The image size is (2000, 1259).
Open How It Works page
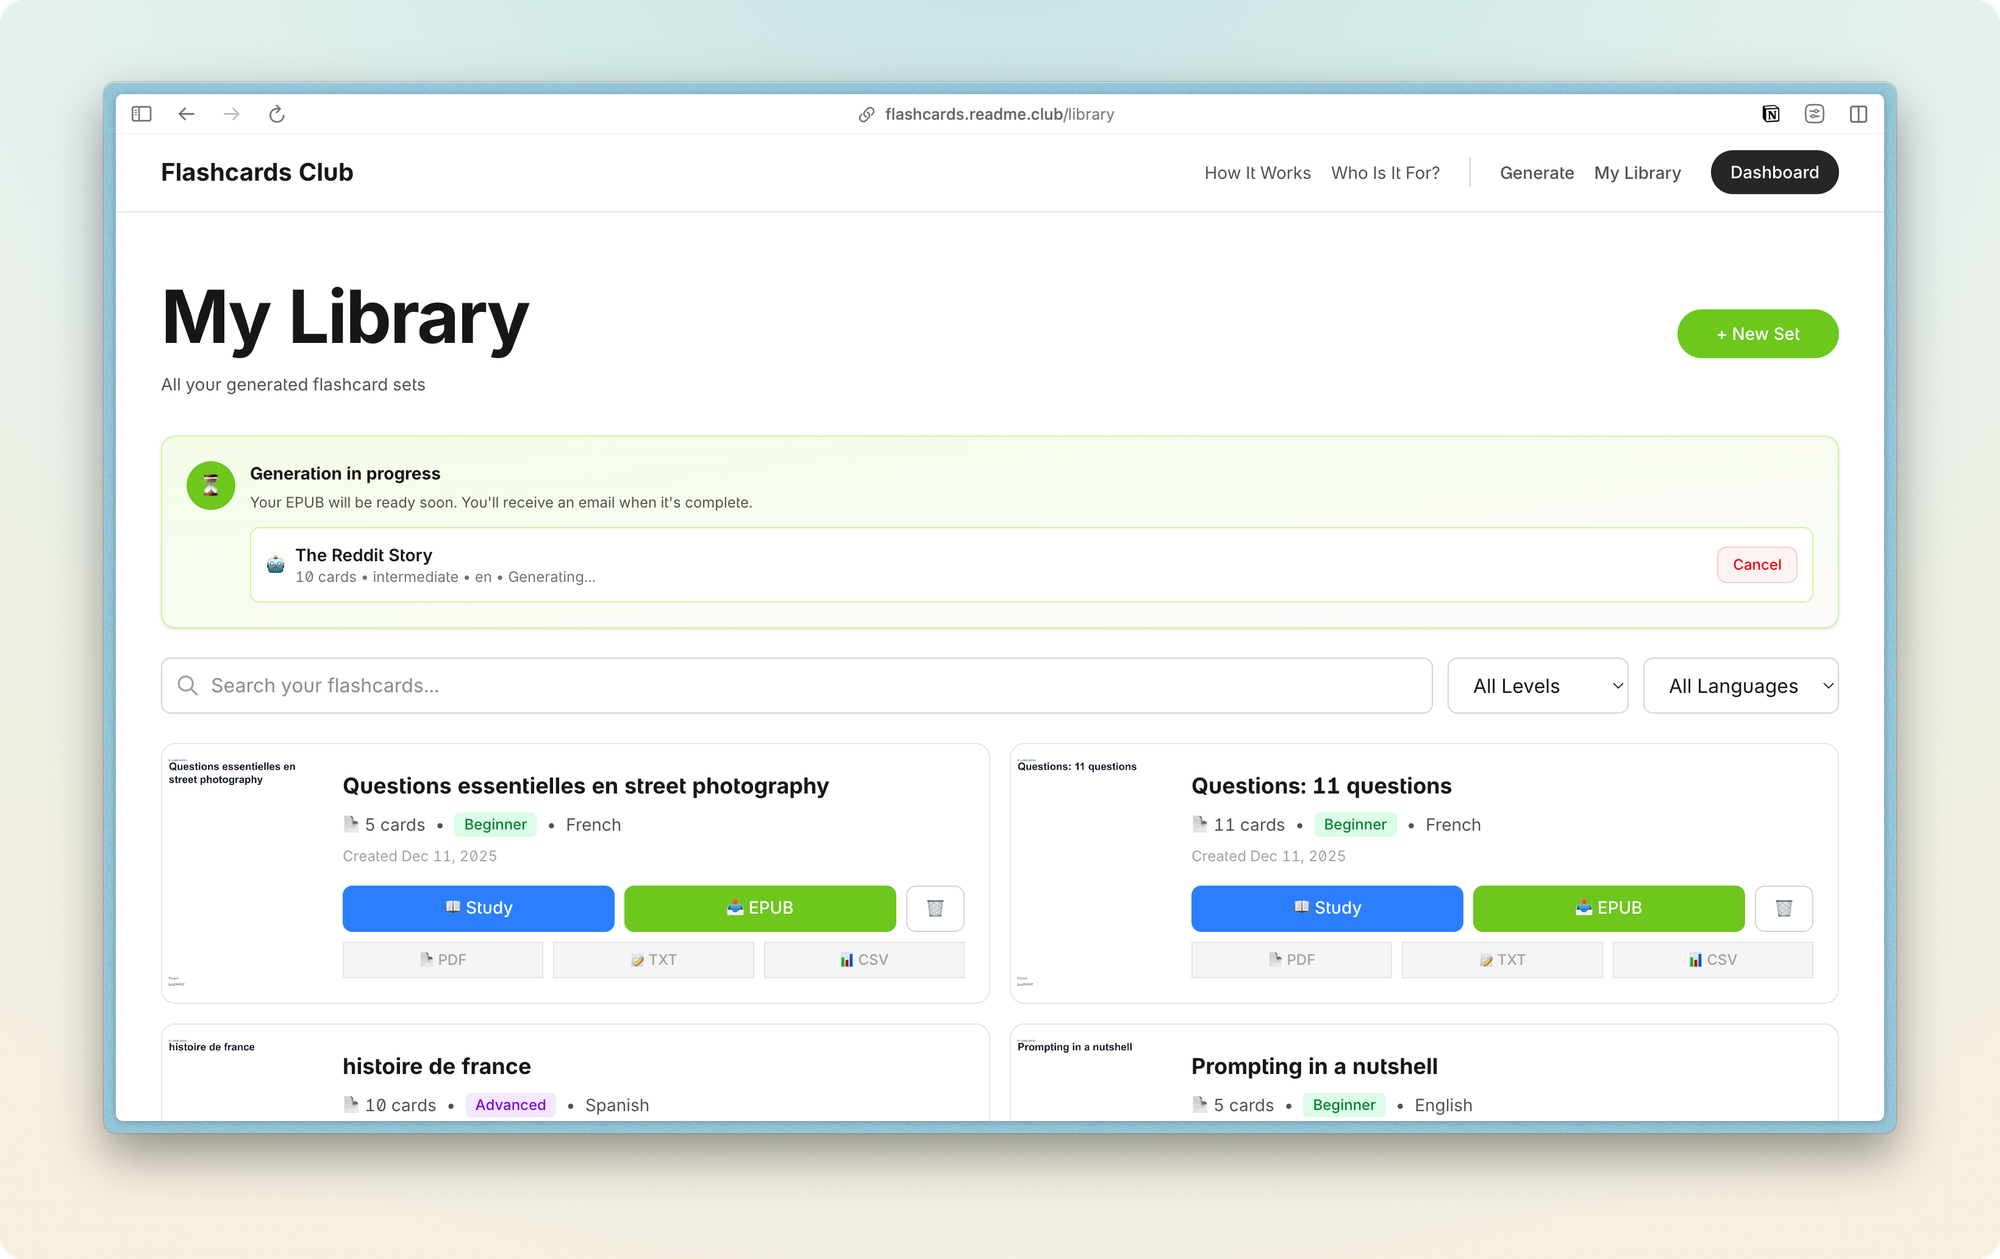tap(1257, 173)
